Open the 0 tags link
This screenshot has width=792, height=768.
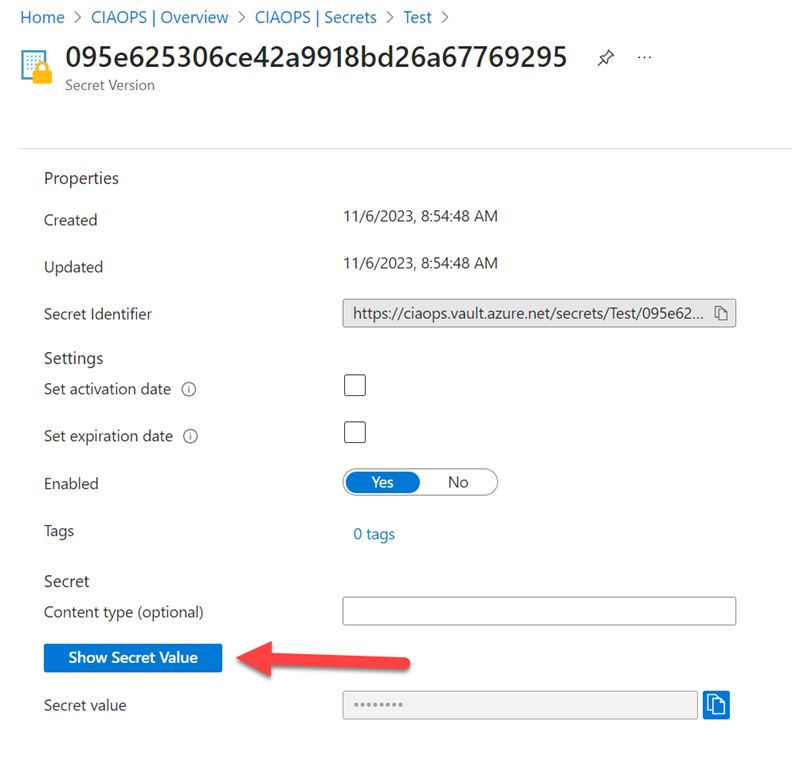374,534
